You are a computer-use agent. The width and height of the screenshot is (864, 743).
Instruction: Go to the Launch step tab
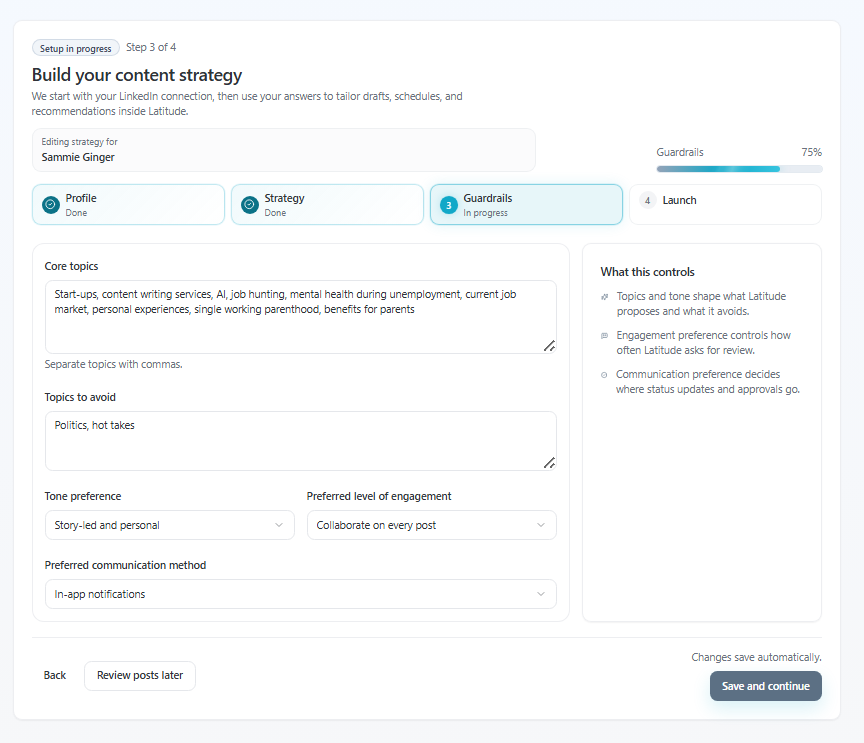click(725, 205)
